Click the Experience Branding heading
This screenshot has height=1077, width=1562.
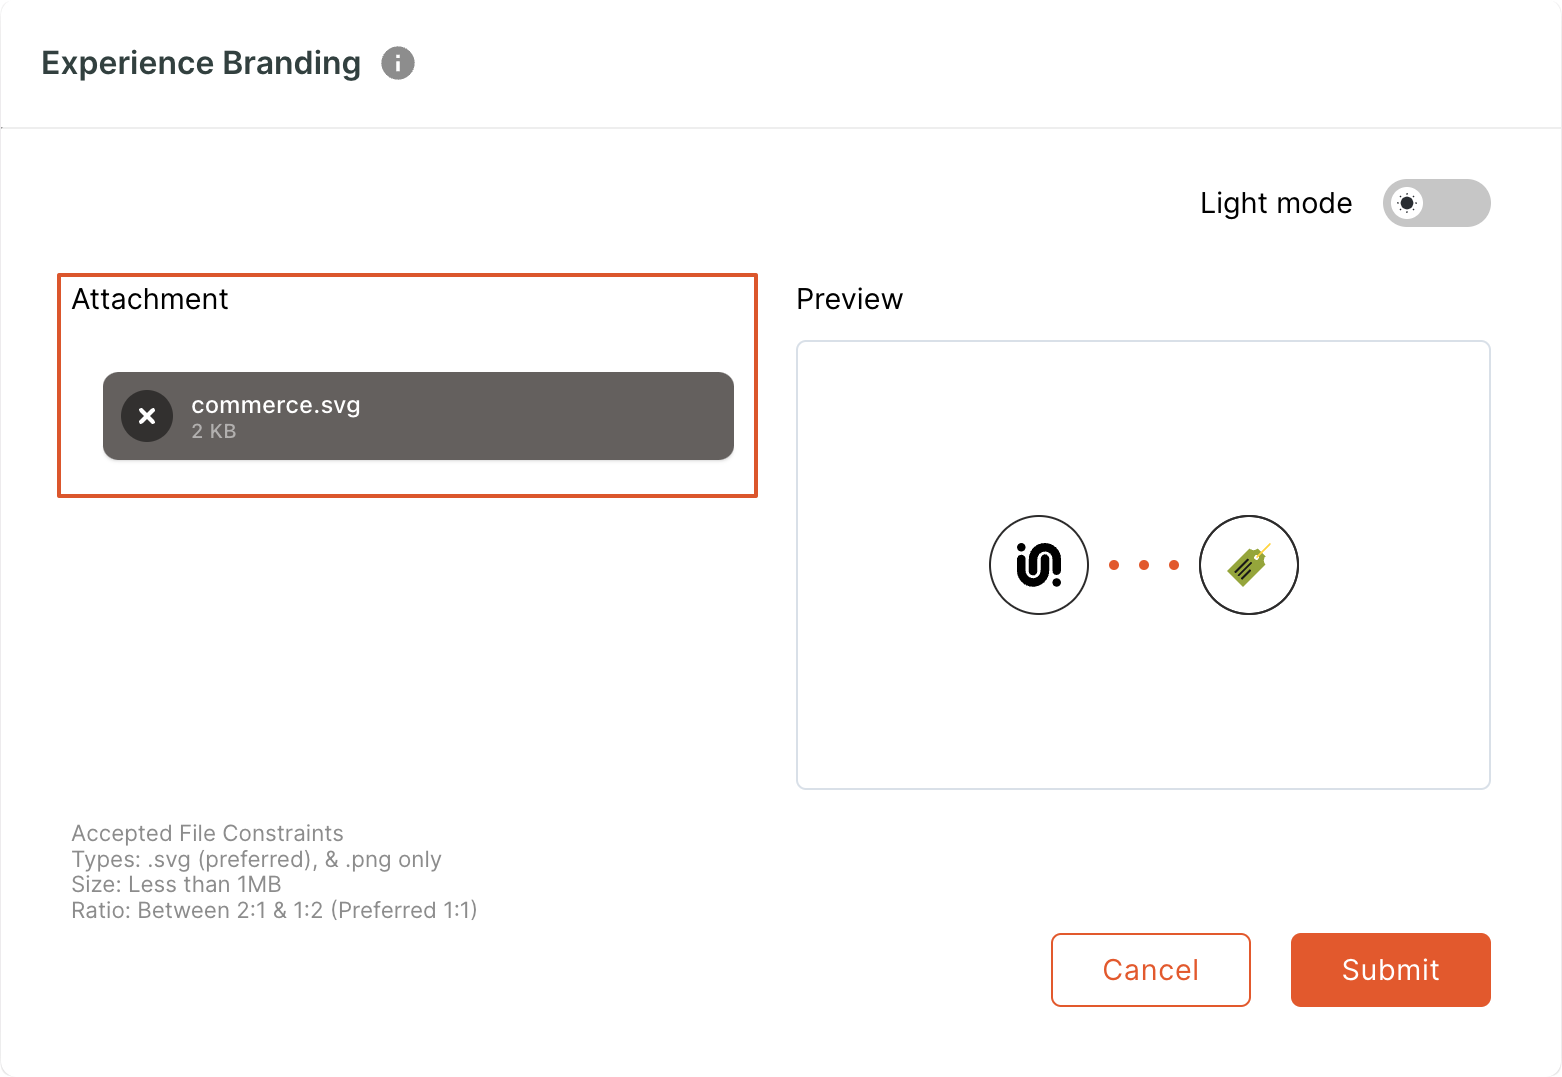pos(201,63)
